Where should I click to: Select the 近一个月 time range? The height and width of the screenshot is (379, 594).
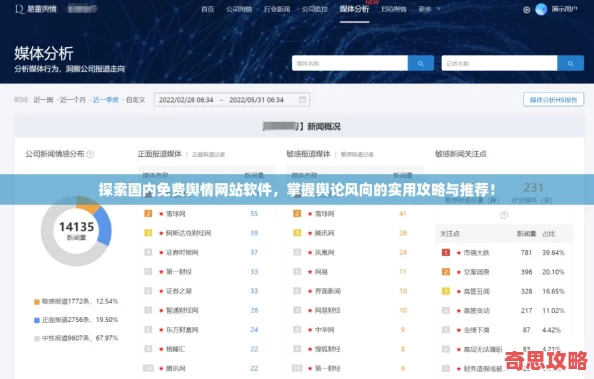click(x=73, y=100)
